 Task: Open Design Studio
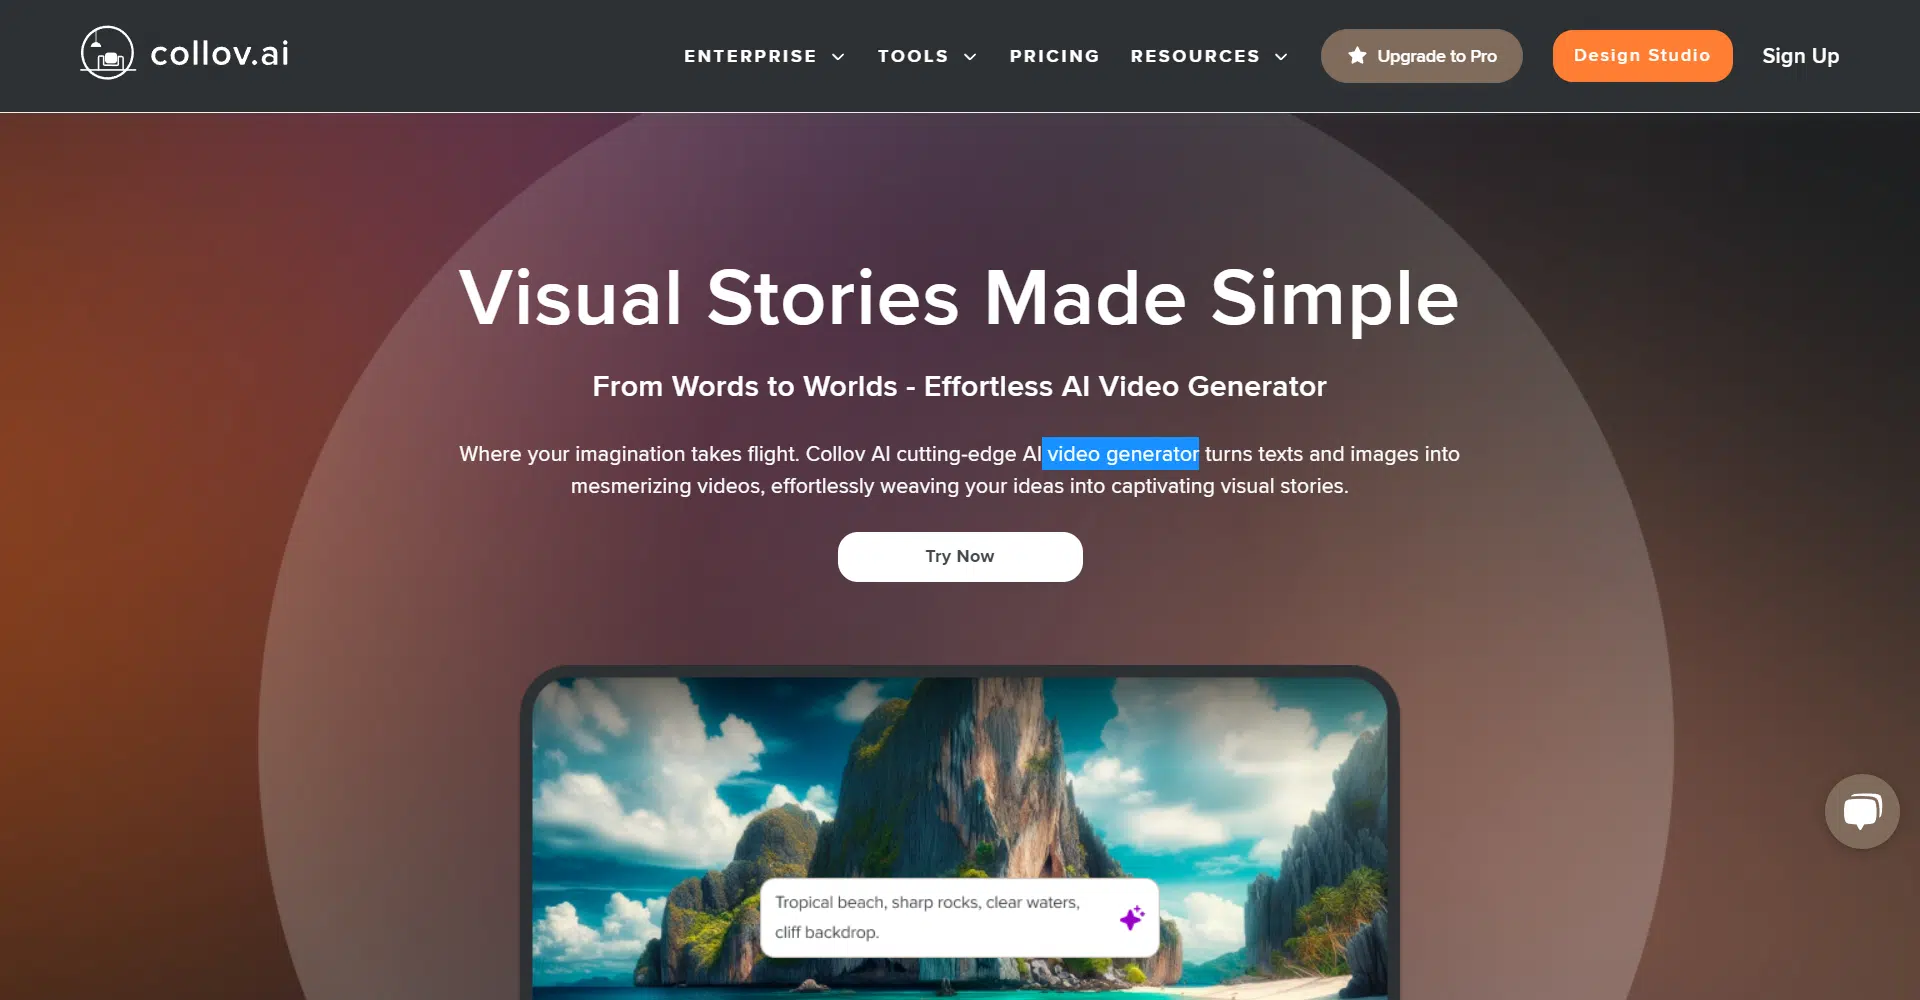click(1642, 56)
